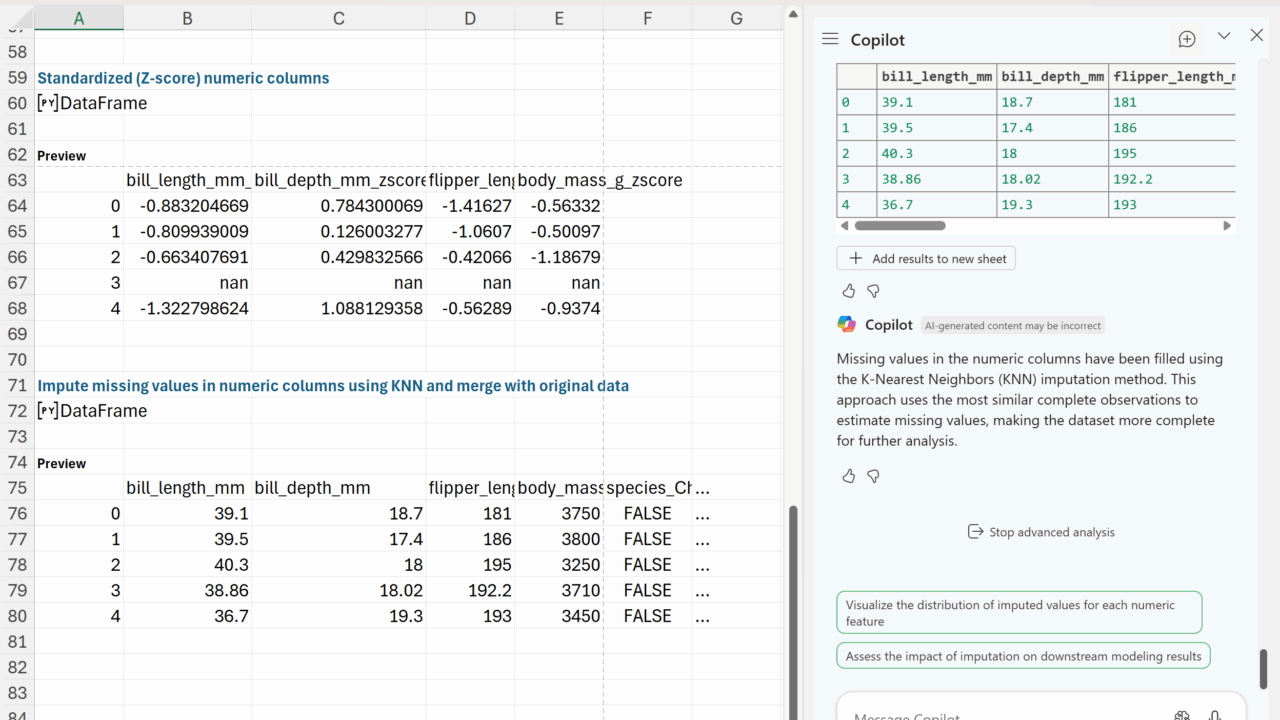This screenshot has height=720, width=1280.
Task: Close the Copilot pane
Action: pyautogui.click(x=1257, y=36)
